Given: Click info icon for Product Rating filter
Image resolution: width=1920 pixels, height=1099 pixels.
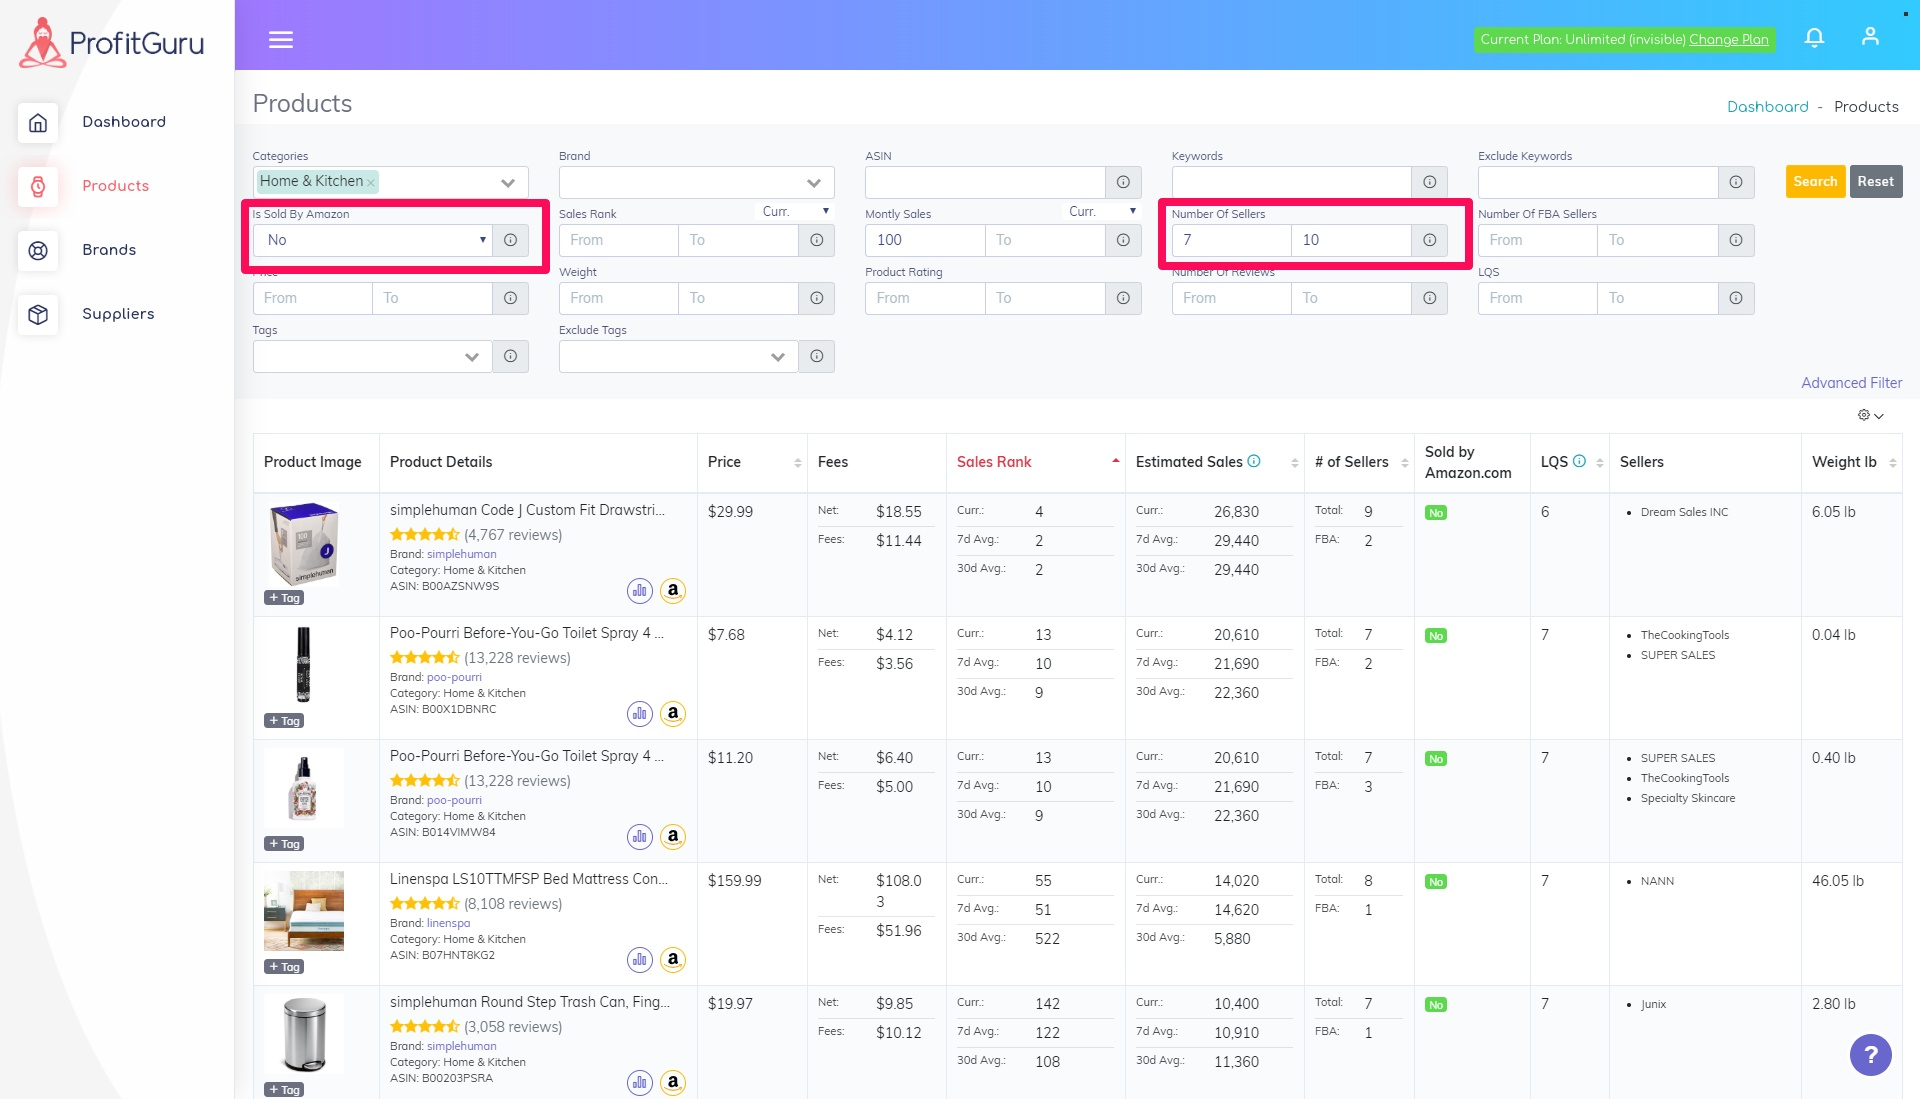Looking at the screenshot, I should click(1123, 298).
